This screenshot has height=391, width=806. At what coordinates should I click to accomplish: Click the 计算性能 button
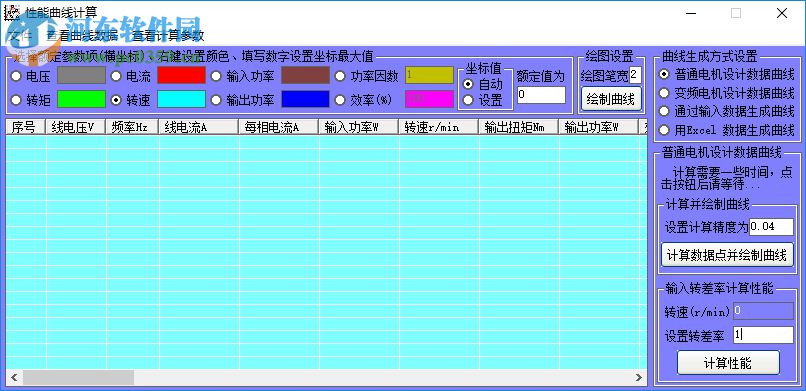(728, 363)
